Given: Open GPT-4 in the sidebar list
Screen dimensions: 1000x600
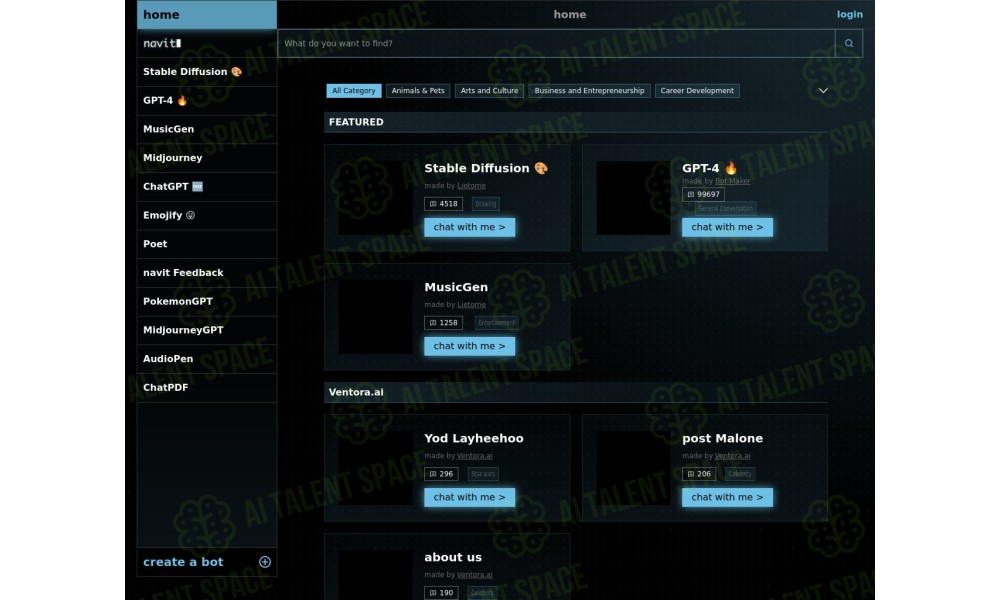Looking at the screenshot, I should 207,101.
